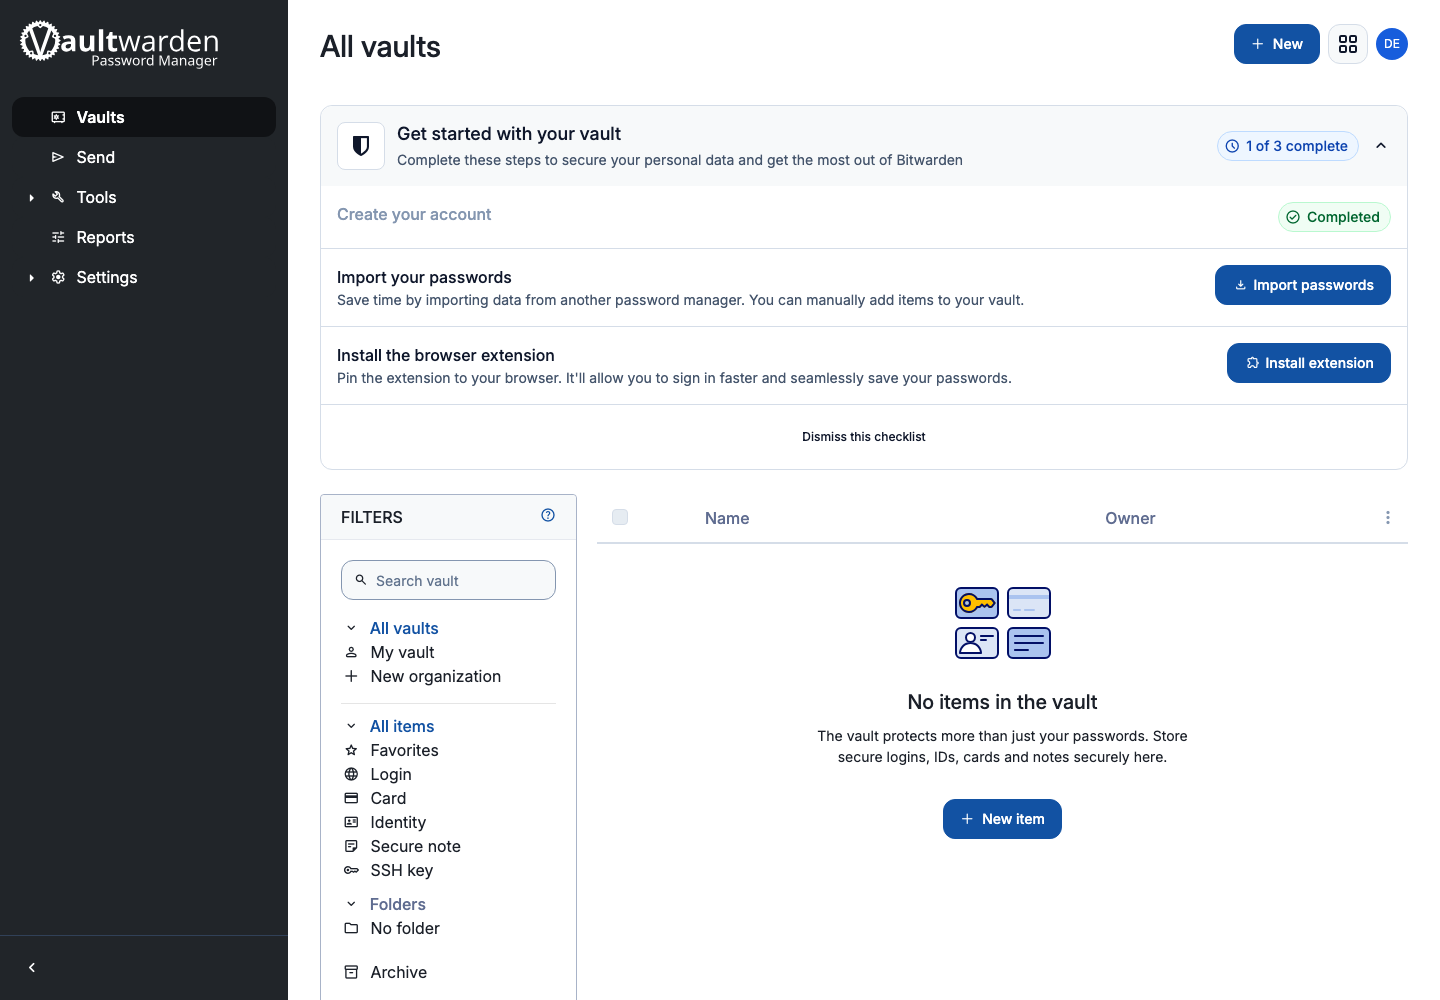Click the Archive box icon

[x=351, y=972]
